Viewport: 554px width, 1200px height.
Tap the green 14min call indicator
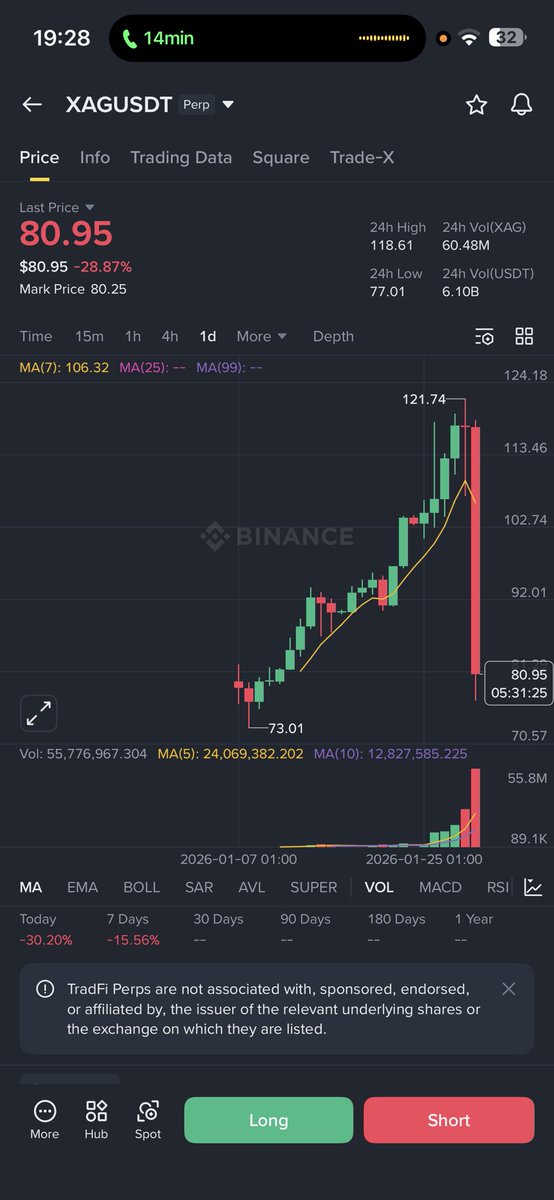pyautogui.click(x=158, y=38)
